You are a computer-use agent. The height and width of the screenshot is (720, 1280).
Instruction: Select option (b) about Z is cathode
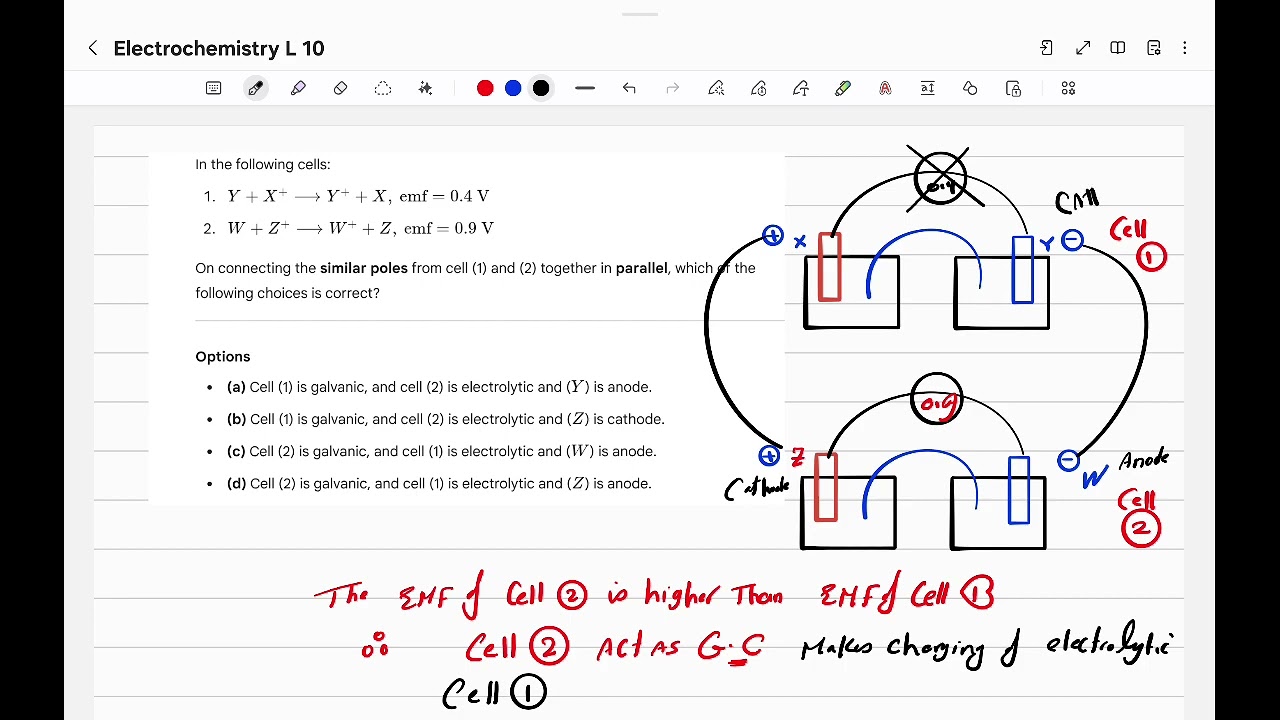445,419
